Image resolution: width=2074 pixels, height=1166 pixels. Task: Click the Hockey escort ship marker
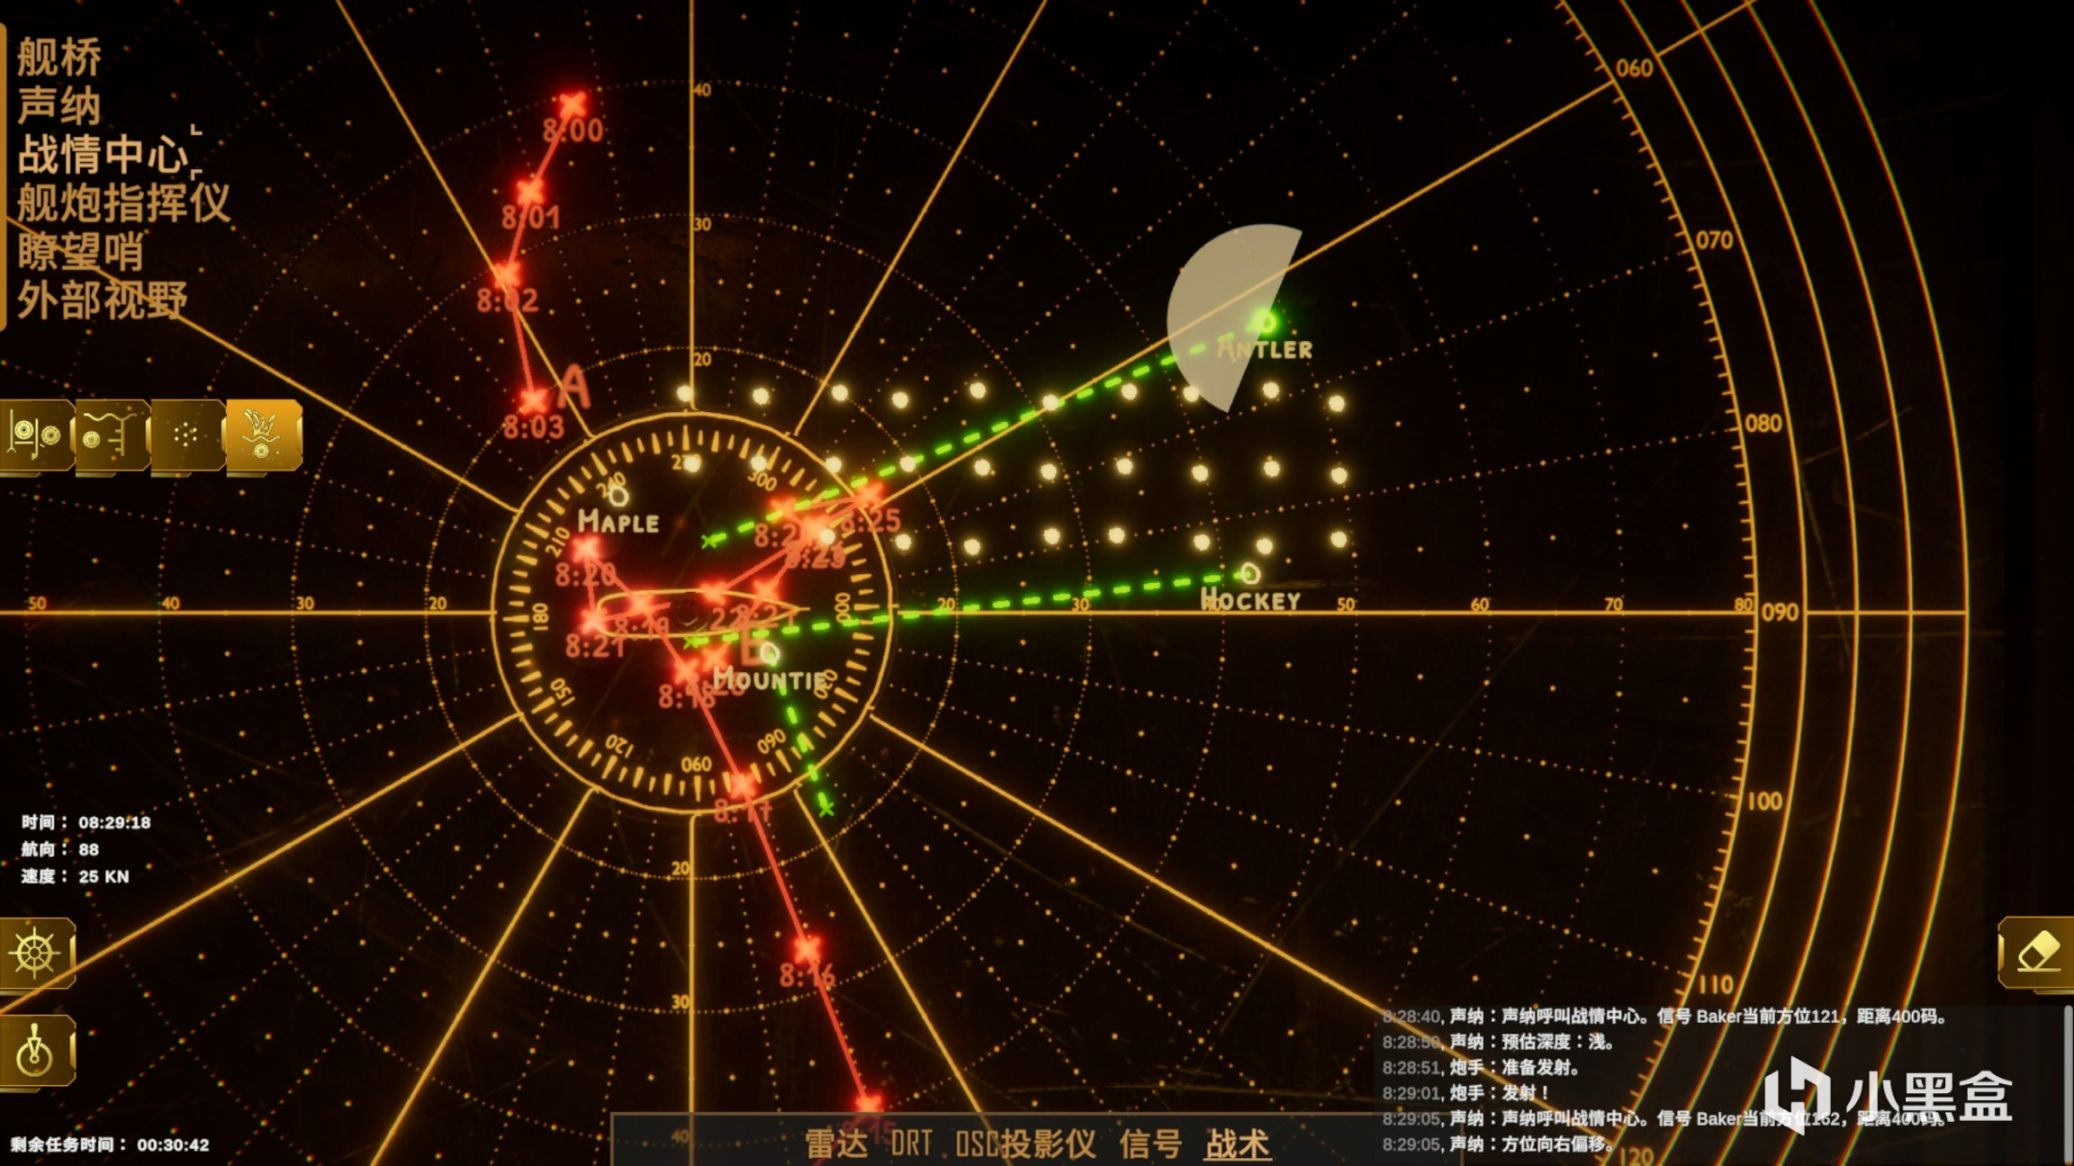tap(1248, 574)
